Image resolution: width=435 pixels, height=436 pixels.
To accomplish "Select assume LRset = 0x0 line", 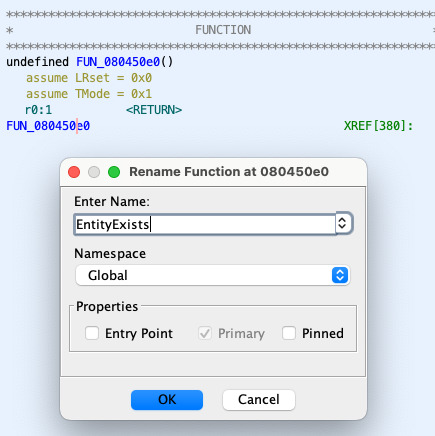I will pyautogui.click(x=89, y=78).
